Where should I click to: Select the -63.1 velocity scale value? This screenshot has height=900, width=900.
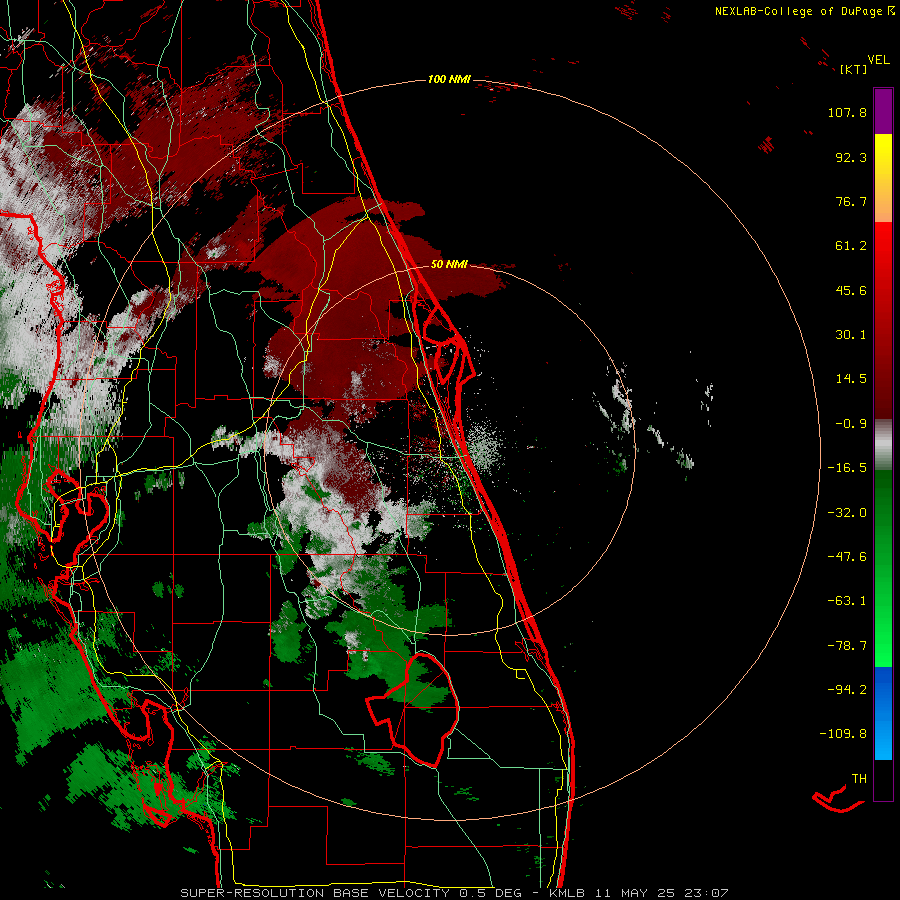coord(847,601)
